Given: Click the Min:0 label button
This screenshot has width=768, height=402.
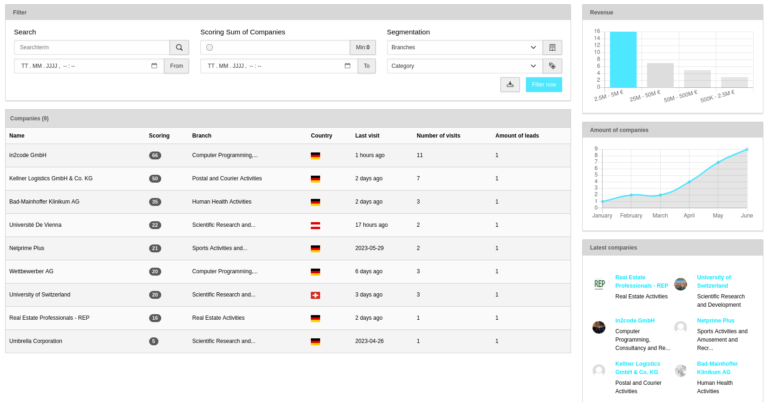Looking at the screenshot, I should tap(363, 47).
